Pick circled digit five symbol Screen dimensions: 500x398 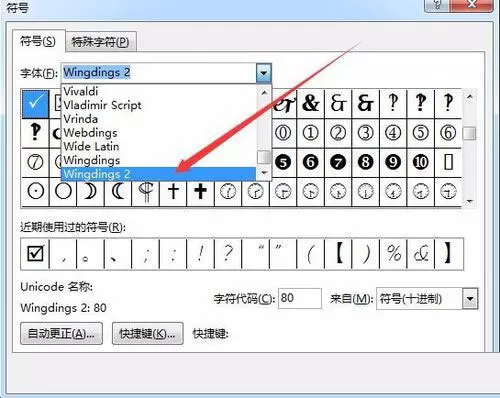coord(420,133)
